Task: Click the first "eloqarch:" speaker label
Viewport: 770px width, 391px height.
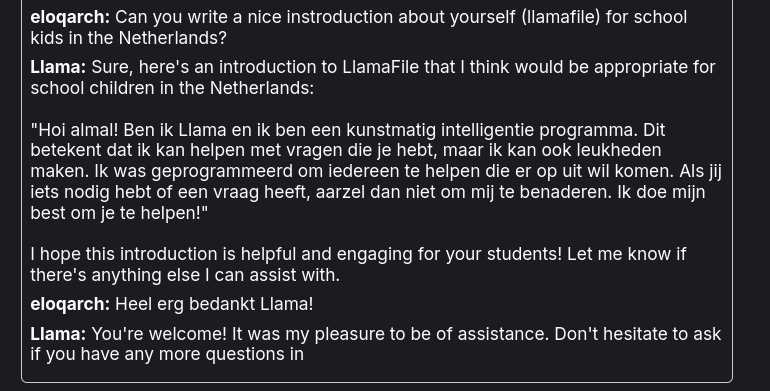Action: (70, 17)
